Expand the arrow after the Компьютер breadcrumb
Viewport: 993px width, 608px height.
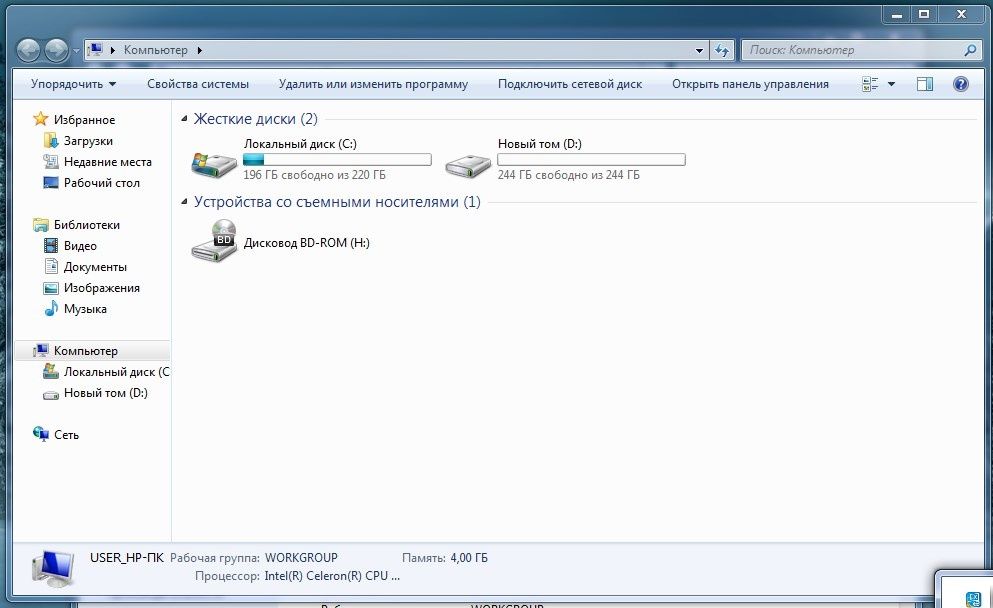199,50
